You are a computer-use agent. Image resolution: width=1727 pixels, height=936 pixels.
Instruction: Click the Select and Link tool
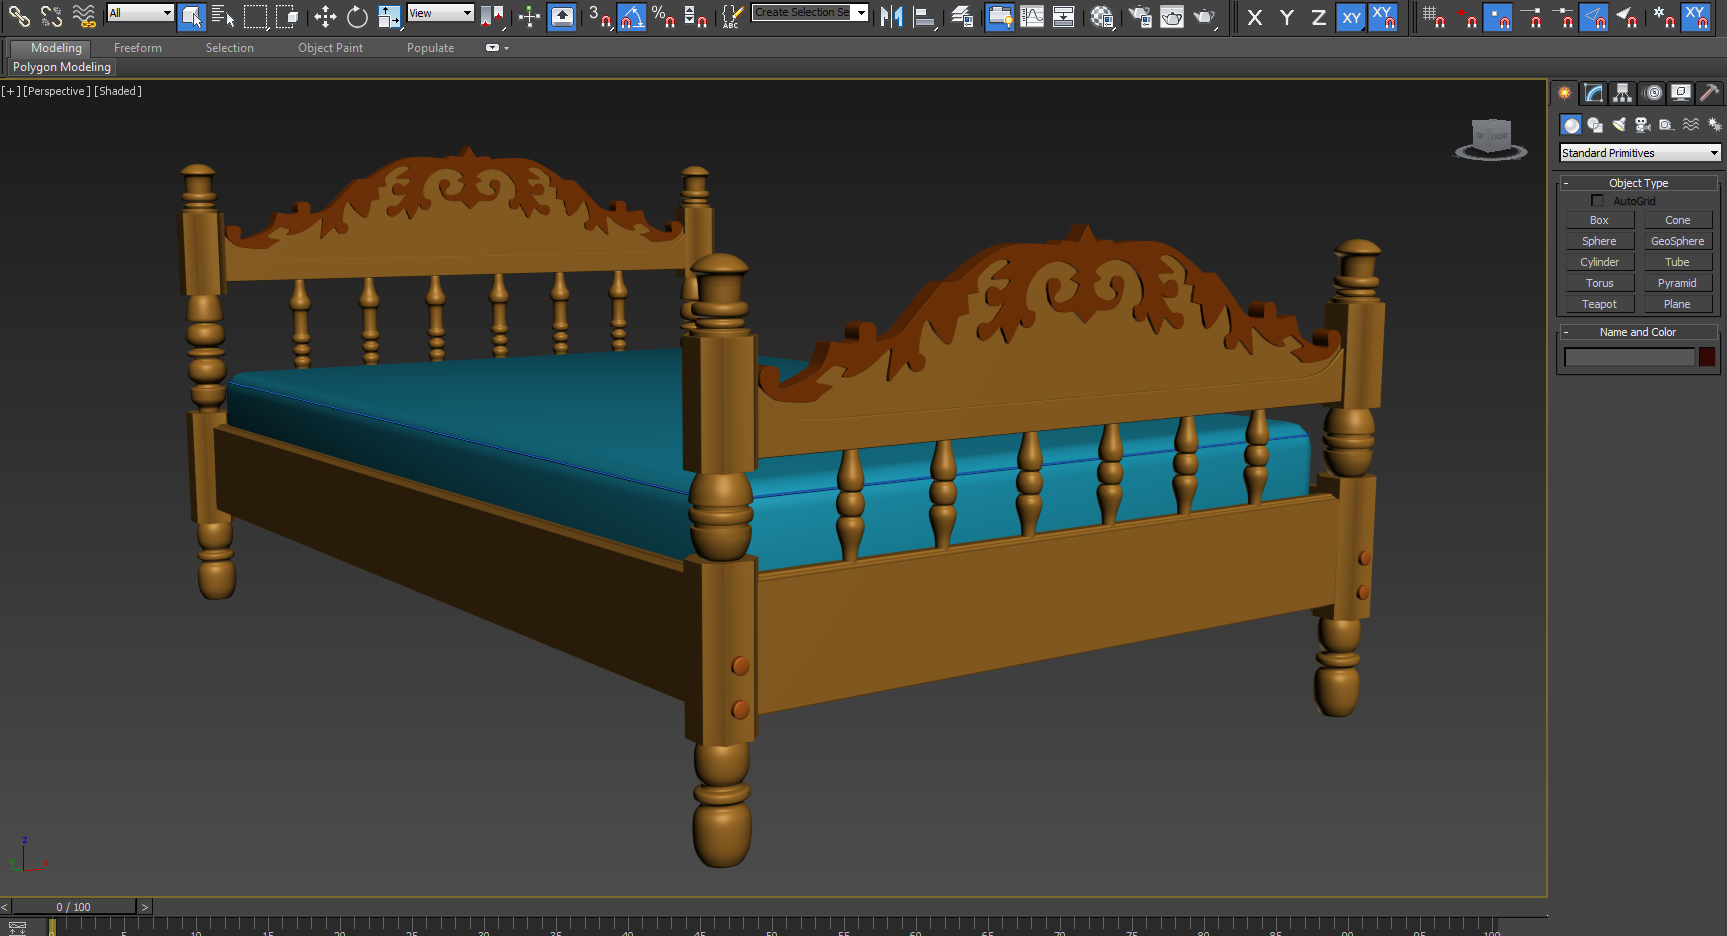[19, 16]
